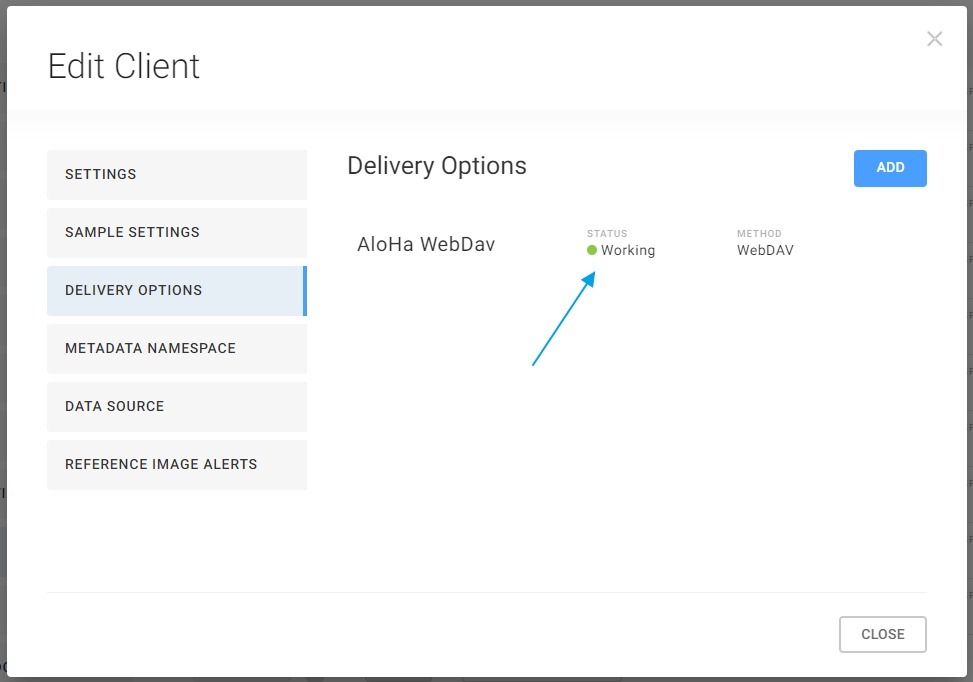Click the Delivery Options heading

(x=437, y=166)
